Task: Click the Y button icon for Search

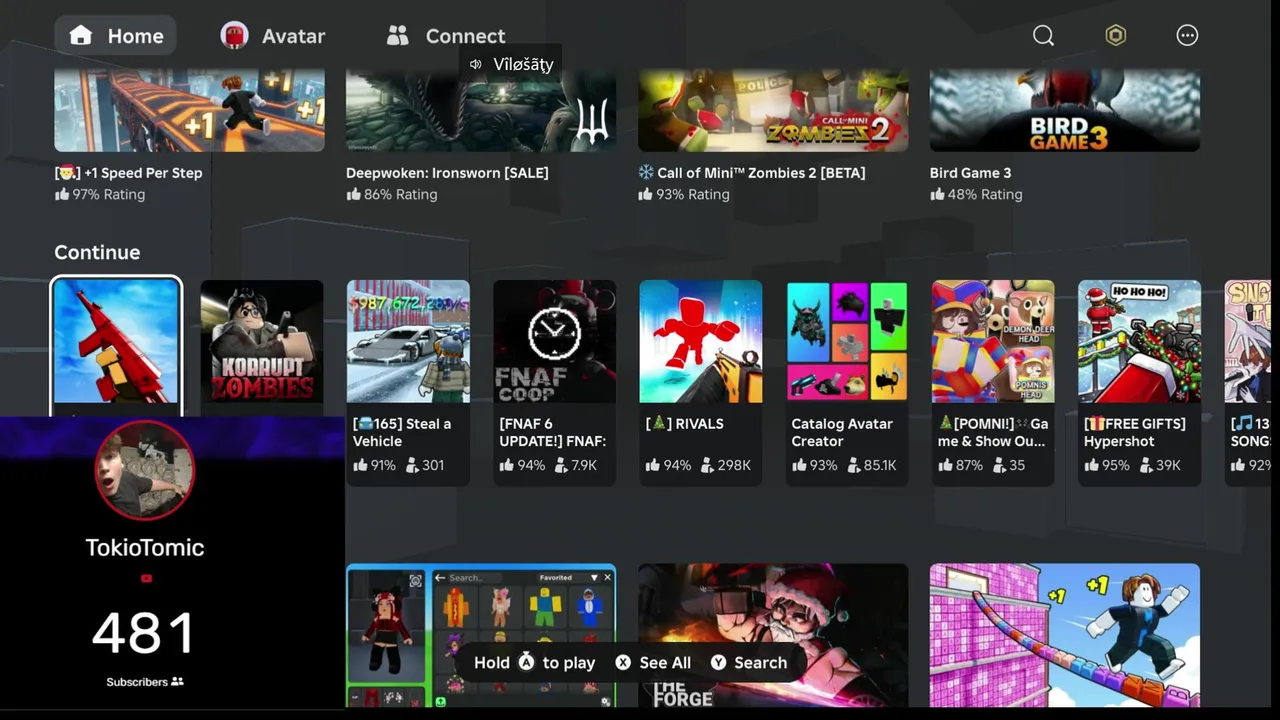Action: pyautogui.click(x=718, y=663)
